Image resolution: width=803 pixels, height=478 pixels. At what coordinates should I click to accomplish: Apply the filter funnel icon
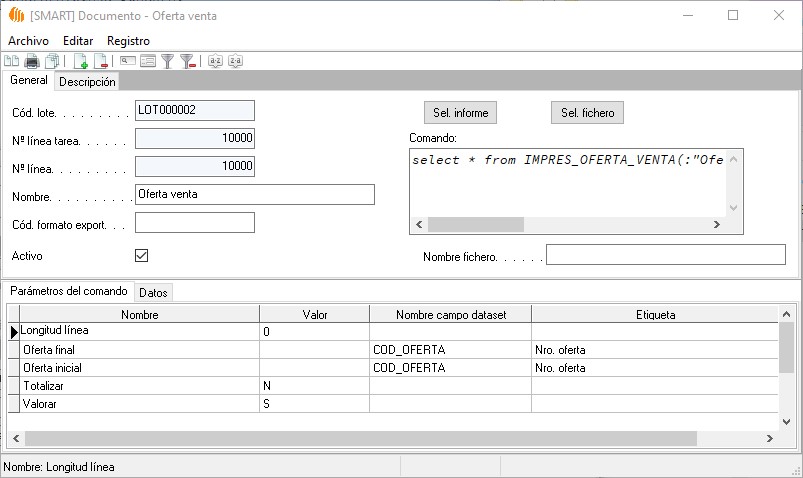pyautogui.click(x=168, y=61)
